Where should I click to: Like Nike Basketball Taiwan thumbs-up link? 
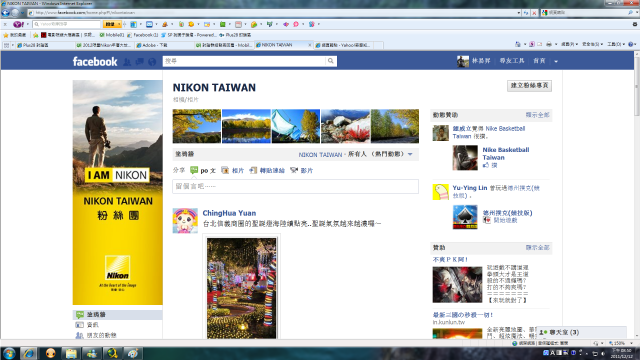click(490, 165)
